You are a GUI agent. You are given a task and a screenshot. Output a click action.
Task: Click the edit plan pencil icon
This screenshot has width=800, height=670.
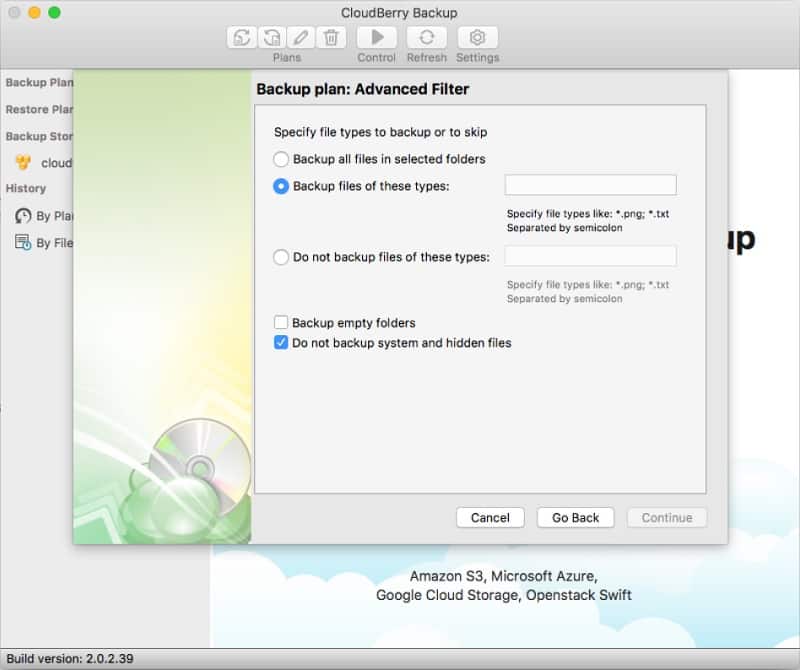(301, 37)
